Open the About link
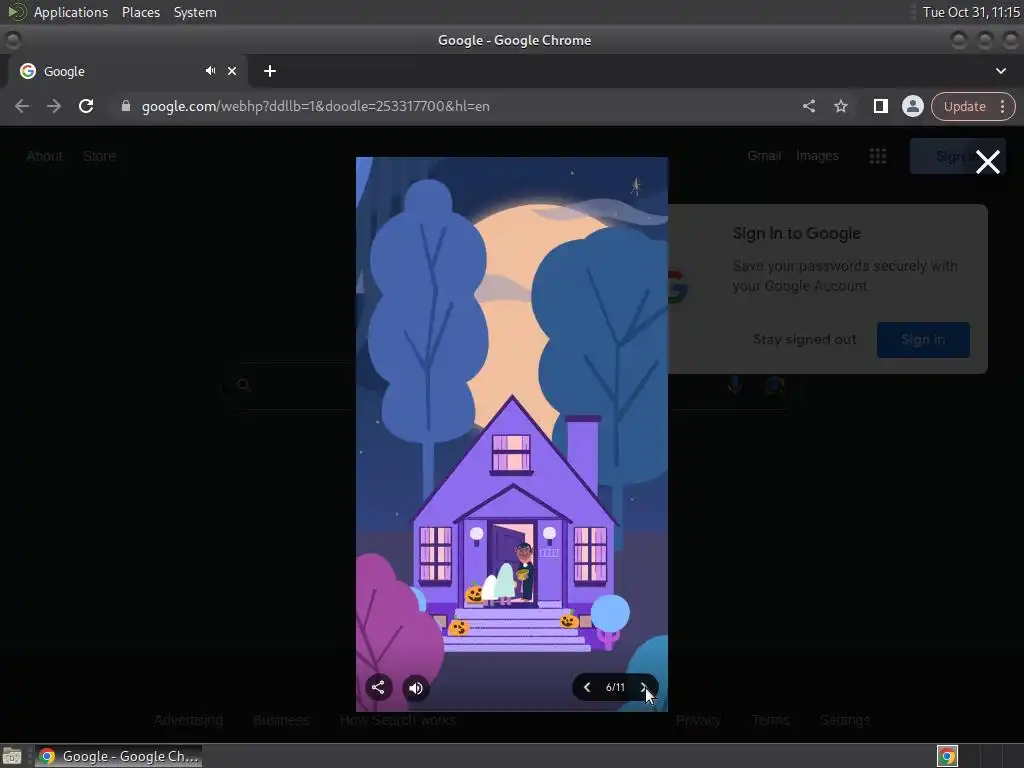Image resolution: width=1024 pixels, height=768 pixels. pyautogui.click(x=44, y=156)
